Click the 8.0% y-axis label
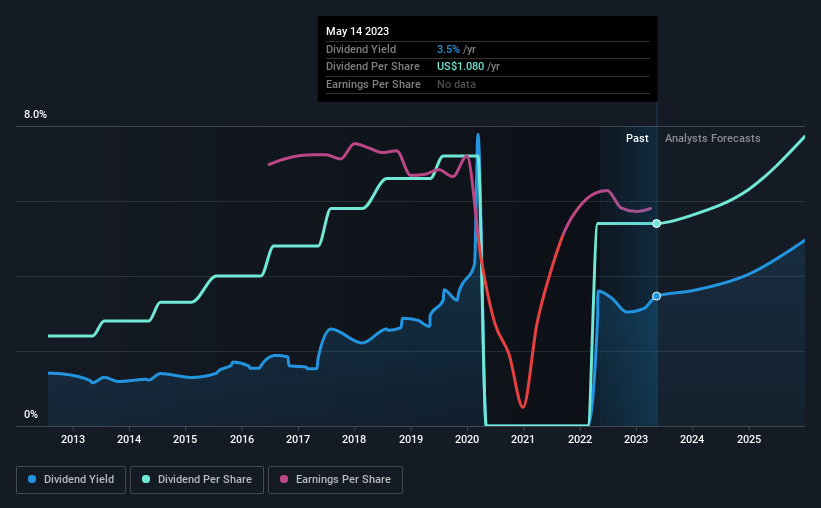This screenshot has width=821, height=508. [x=36, y=115]
